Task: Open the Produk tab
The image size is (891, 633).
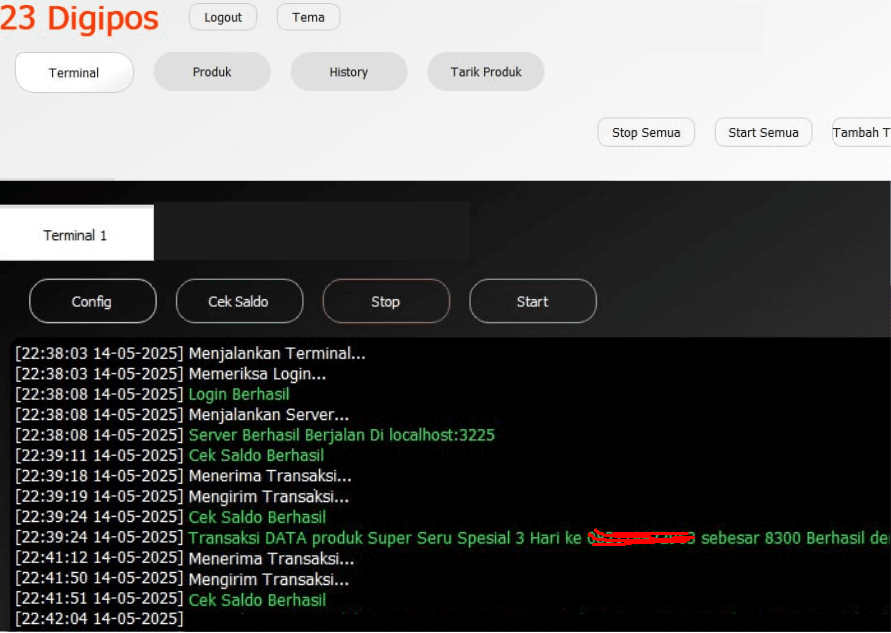Action: click(212, 72)
